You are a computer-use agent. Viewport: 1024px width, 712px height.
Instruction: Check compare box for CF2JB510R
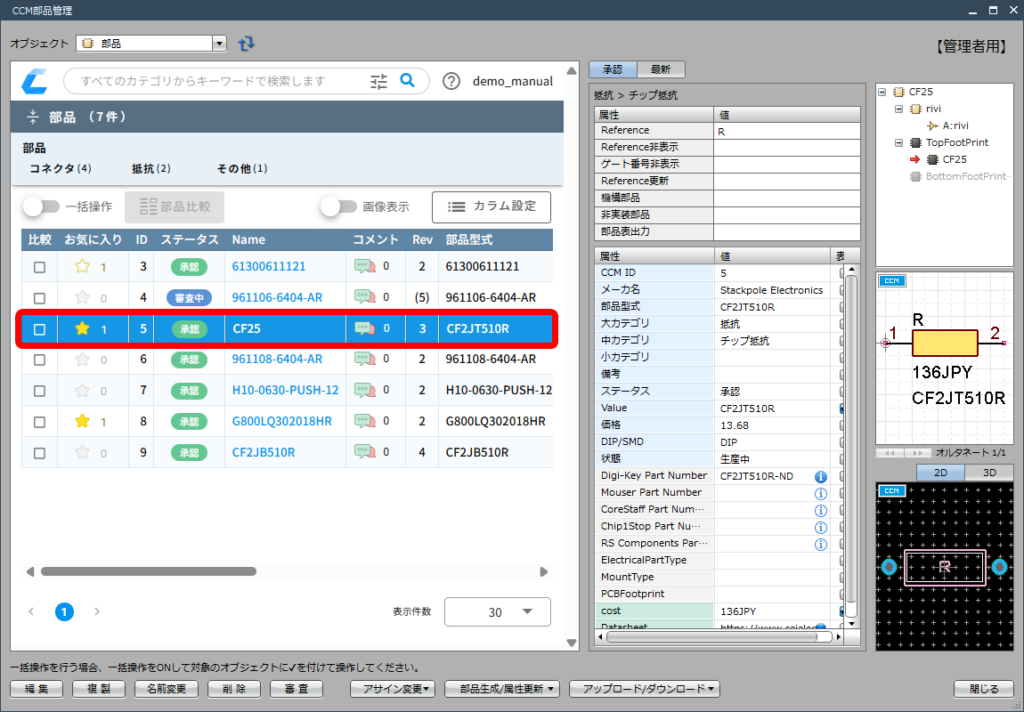point(40,453)
